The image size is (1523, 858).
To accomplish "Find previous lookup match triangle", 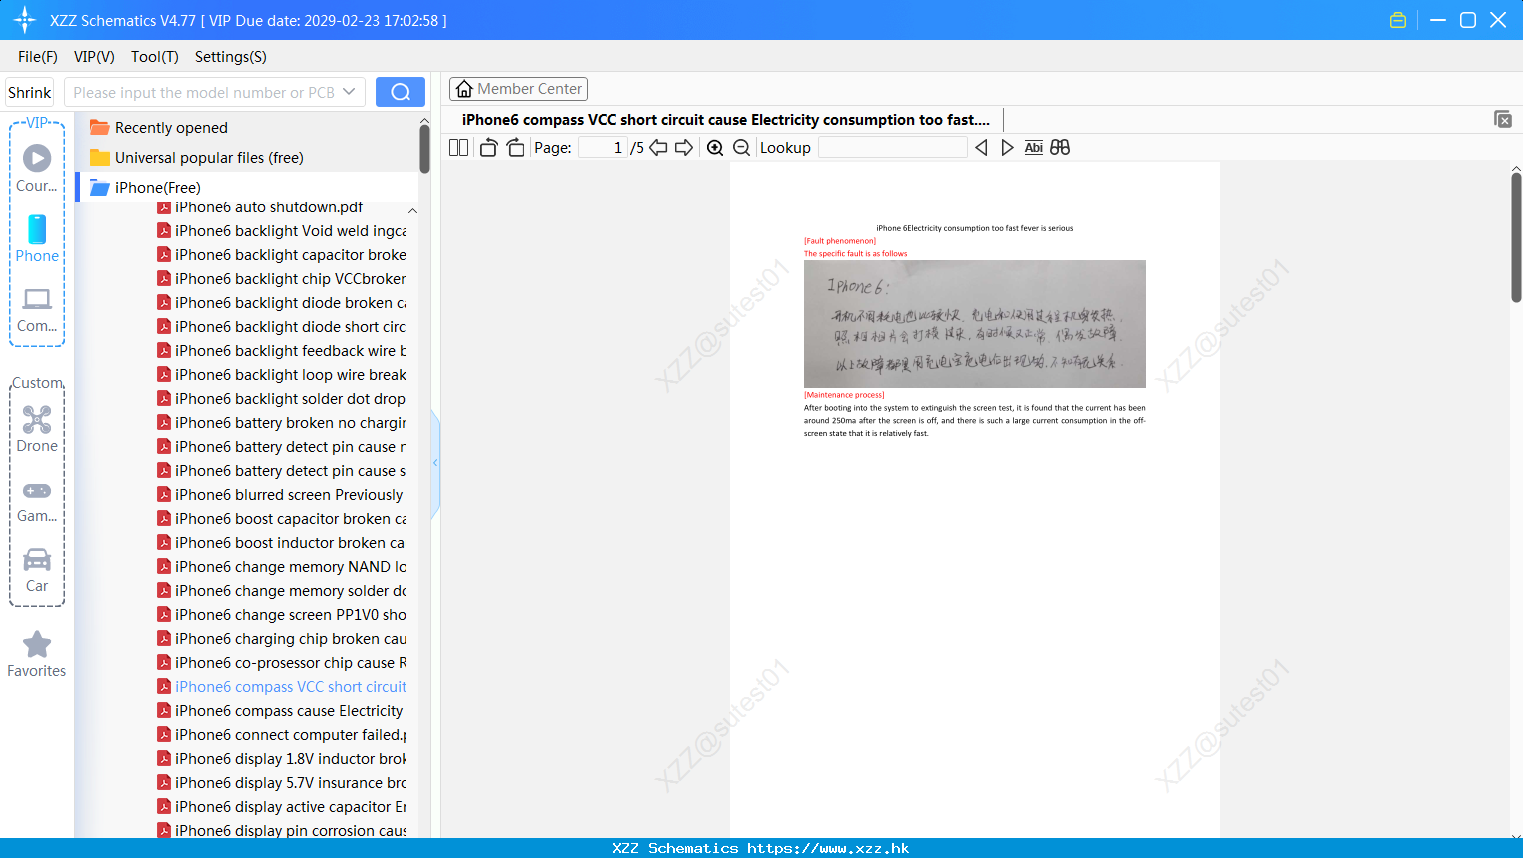I will [981, 148].
